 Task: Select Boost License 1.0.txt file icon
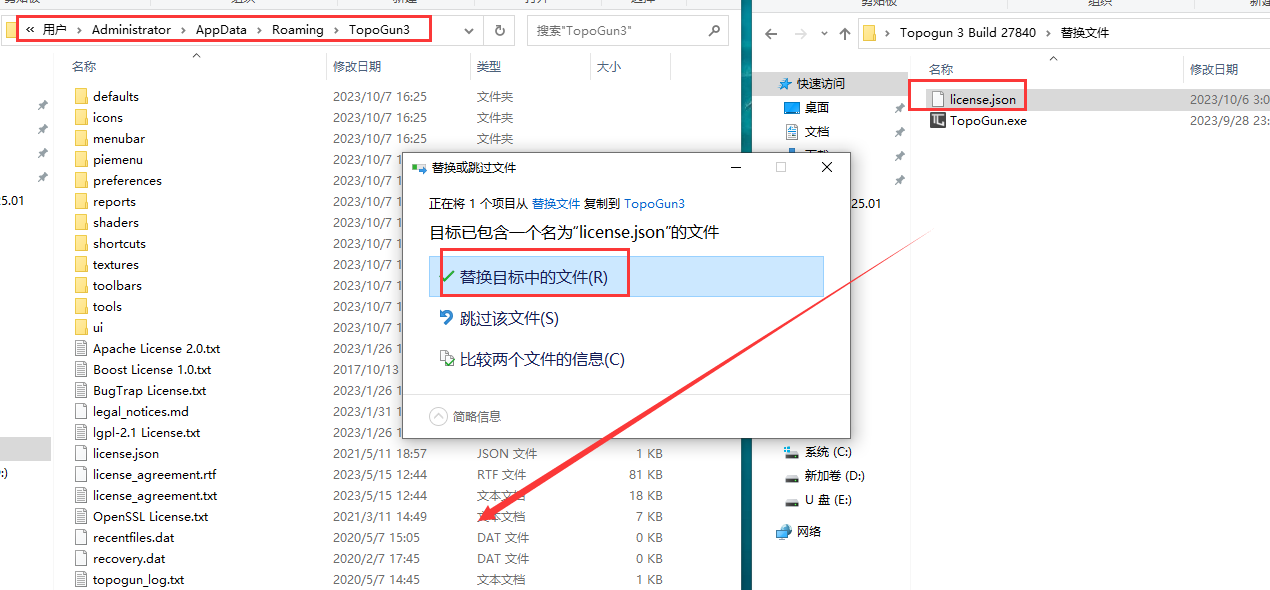82,369
